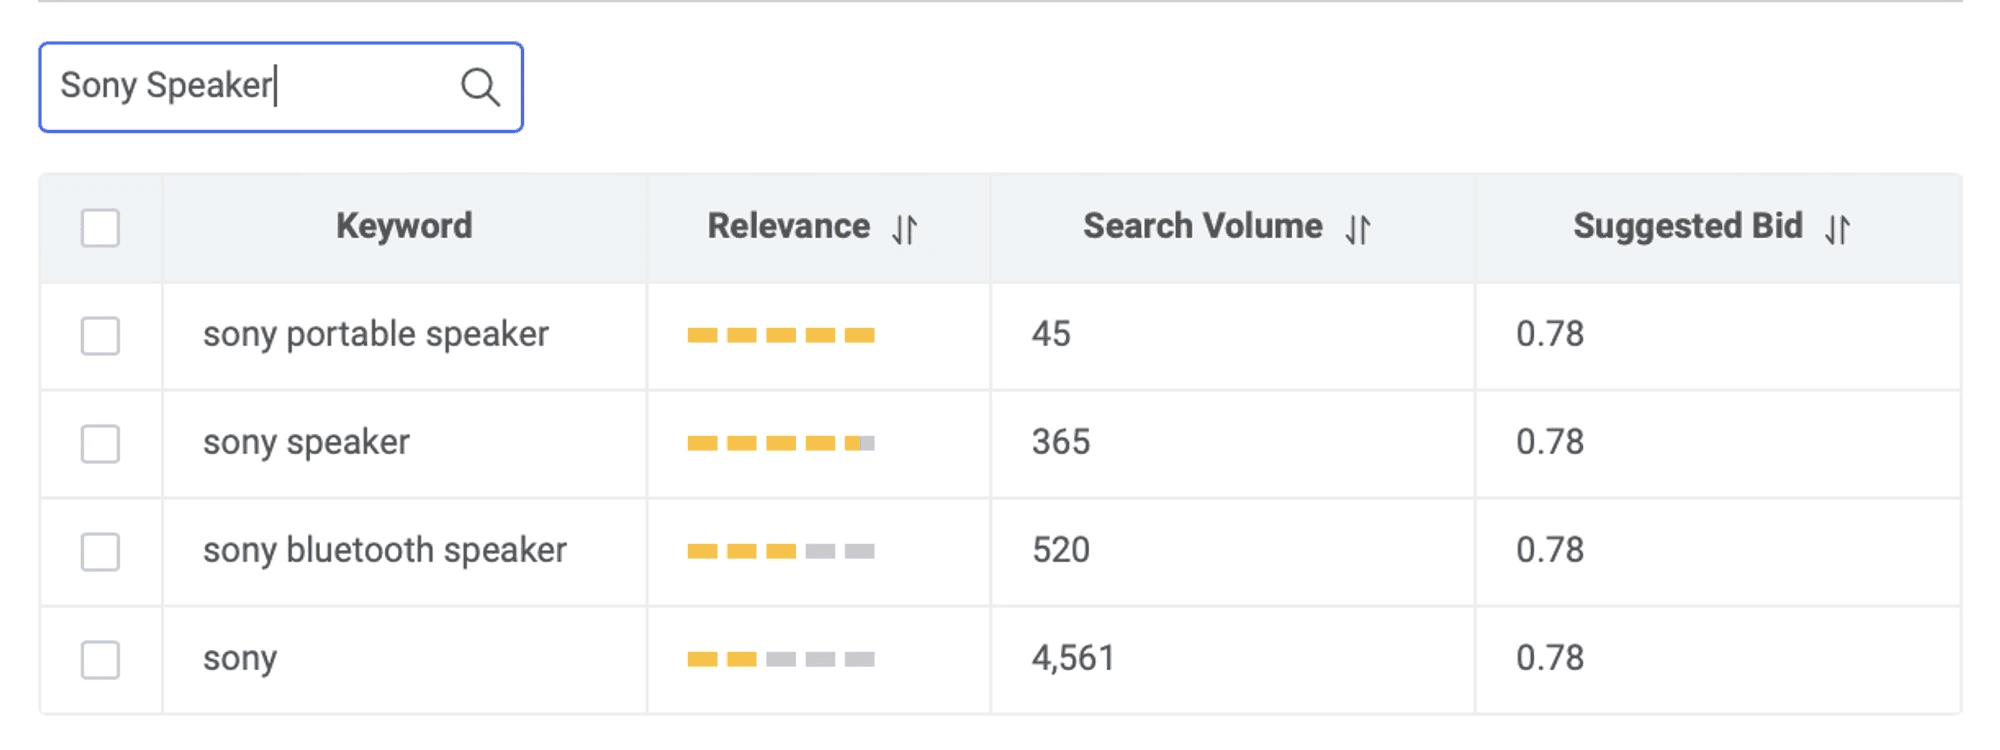The height and width of the screenshot is (750, 2000).
Task: Click the magnifier search icon
Action: pos(480,87)
